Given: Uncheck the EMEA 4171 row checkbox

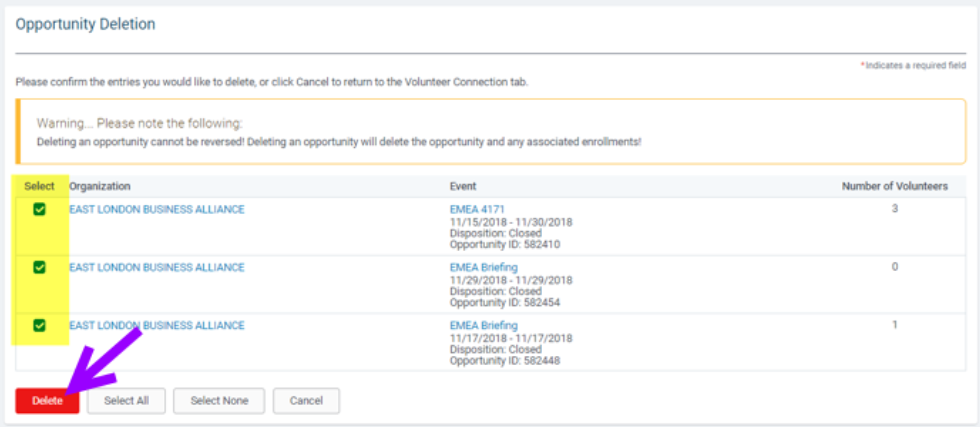Looking at the screenshot, I should click(39, 209).
